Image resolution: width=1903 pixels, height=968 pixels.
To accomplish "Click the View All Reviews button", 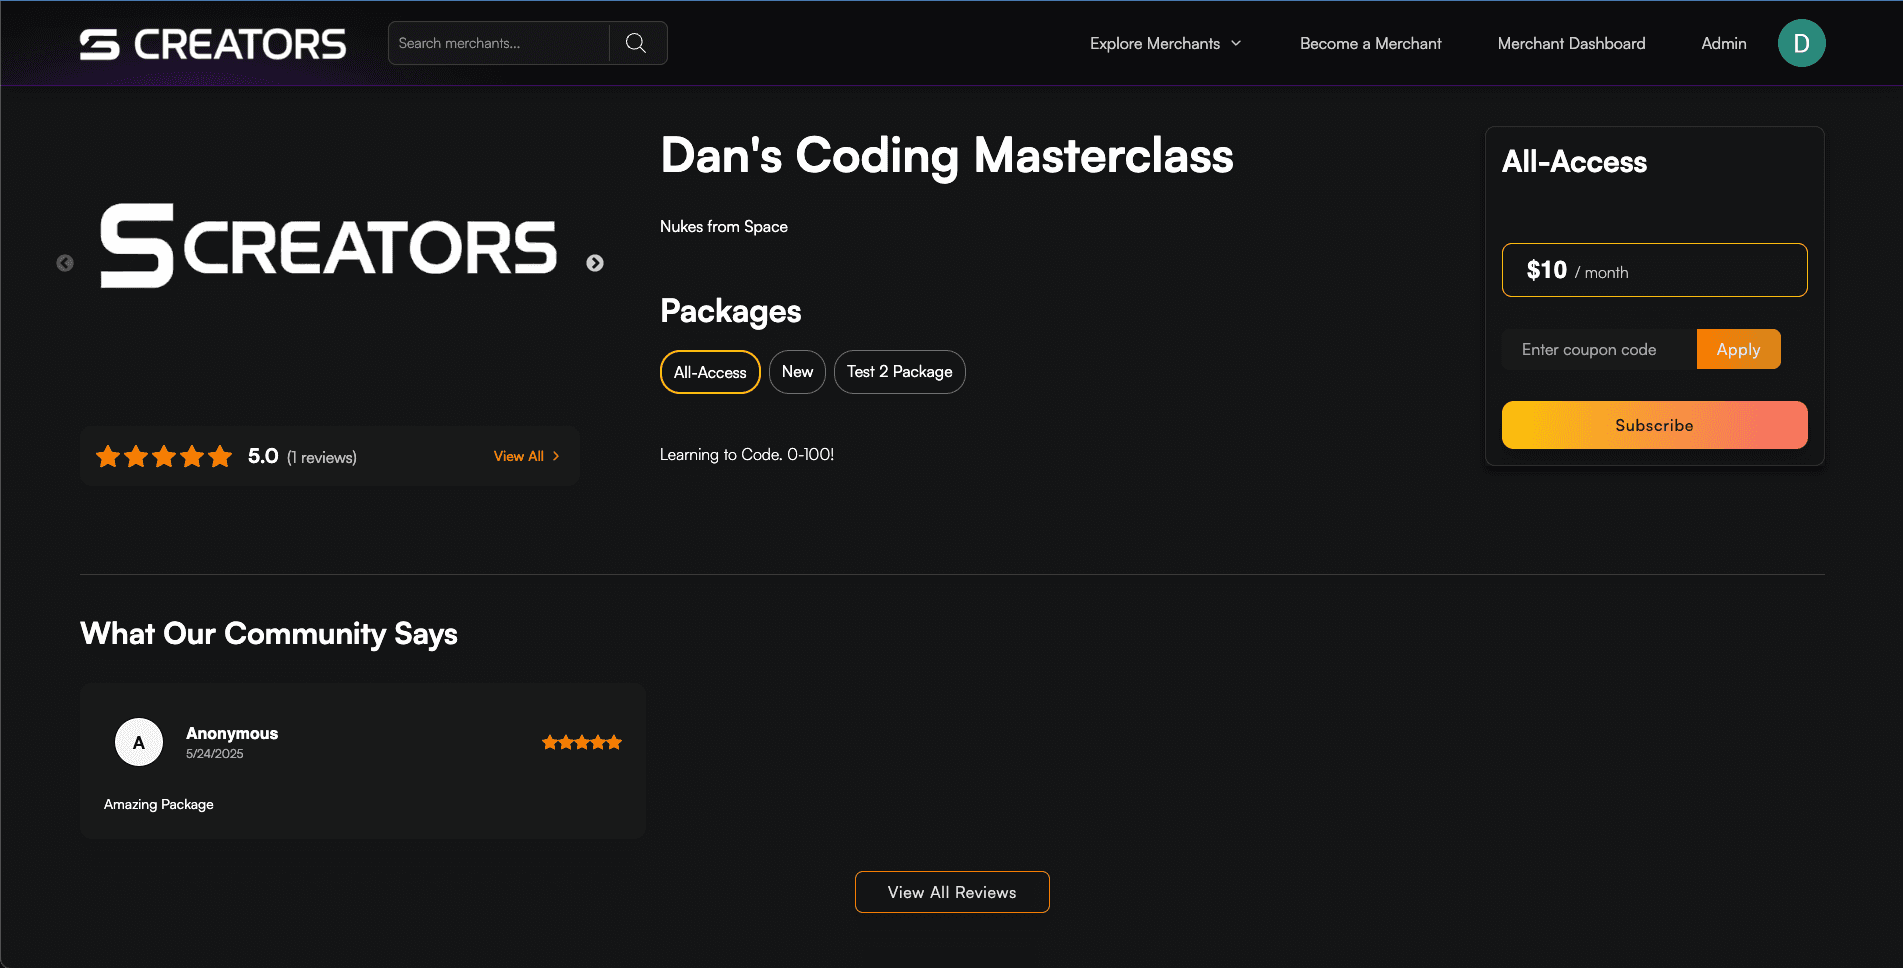I will coord(952,892).
